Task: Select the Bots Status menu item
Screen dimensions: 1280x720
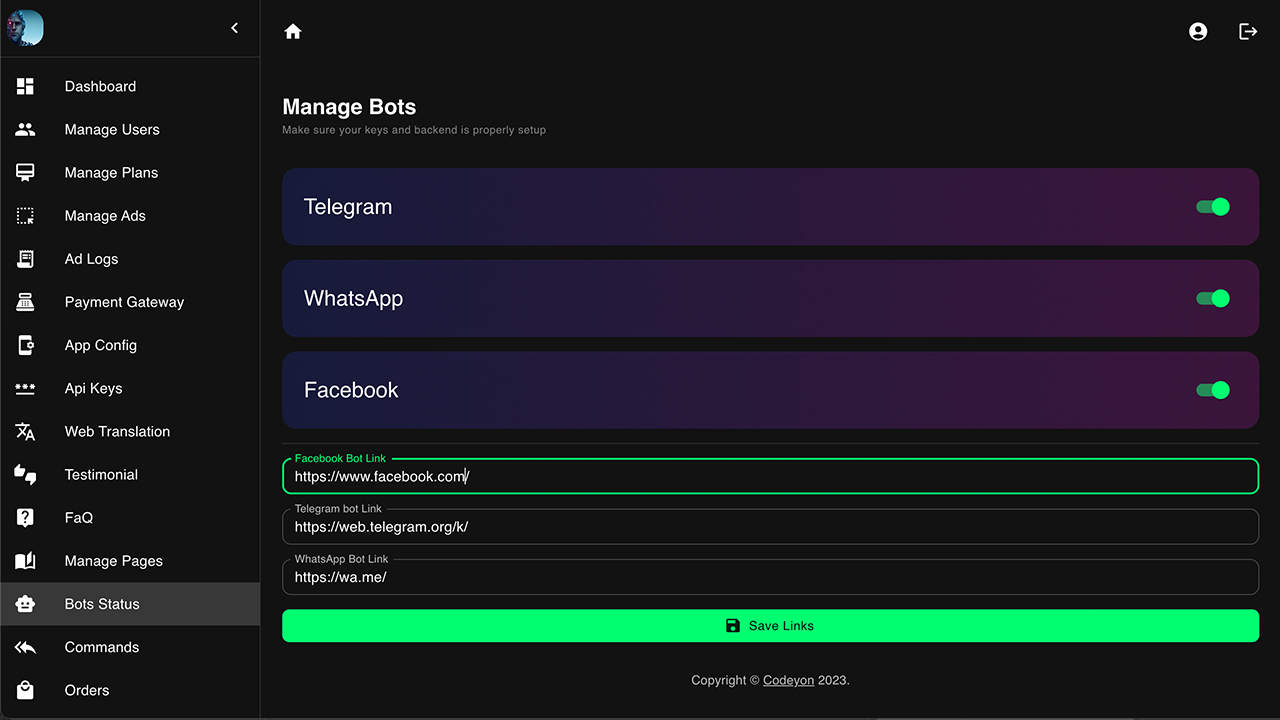Action: (x=130, y=604)
